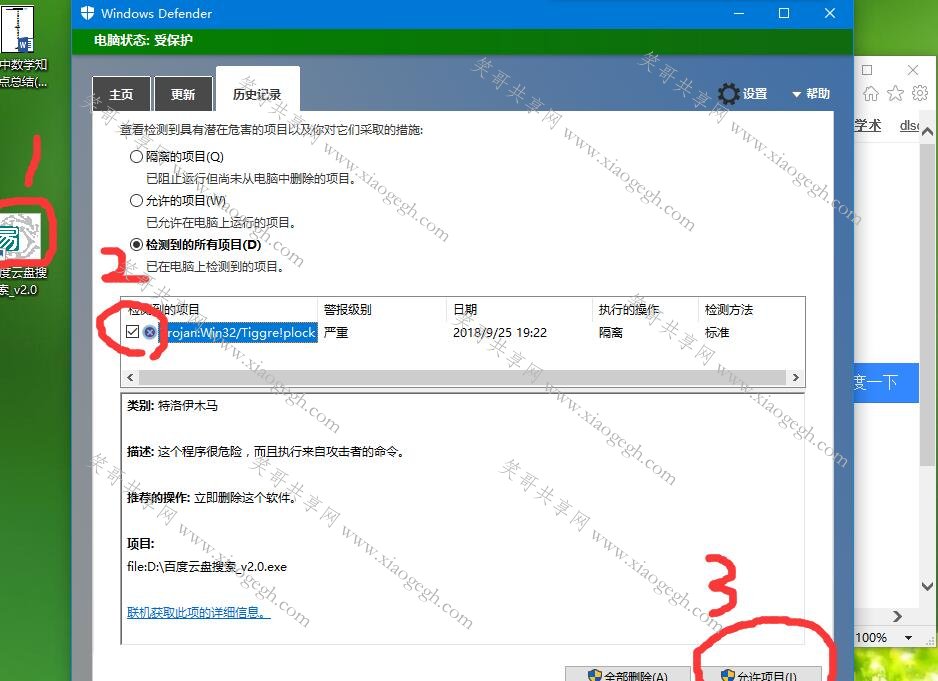
Task: Minimize the Windows Defender window
Action: coord(739,13)
